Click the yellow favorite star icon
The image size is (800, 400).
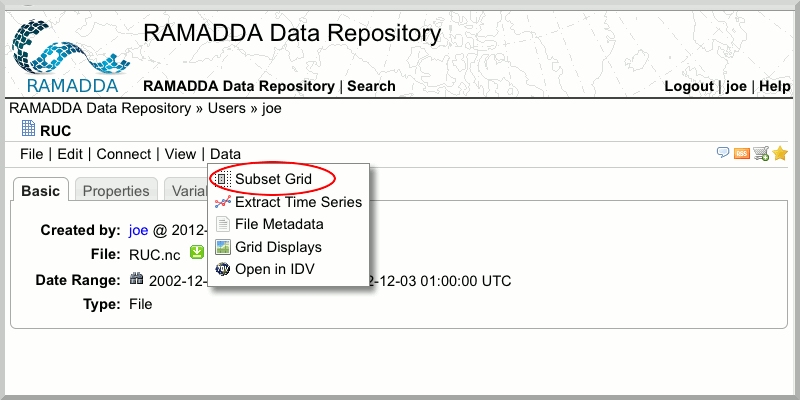pos(780,153)
